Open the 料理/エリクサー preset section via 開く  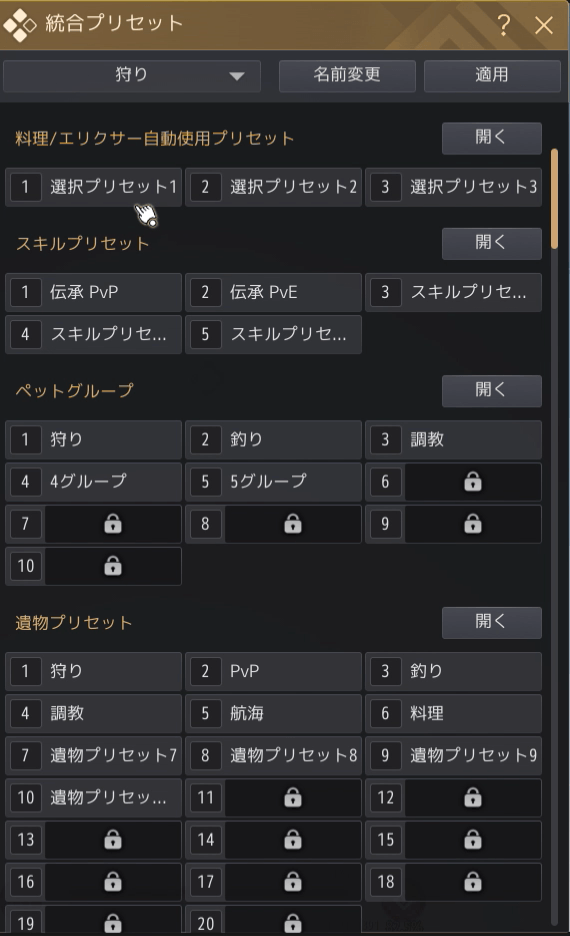click(x=491, y=138)
